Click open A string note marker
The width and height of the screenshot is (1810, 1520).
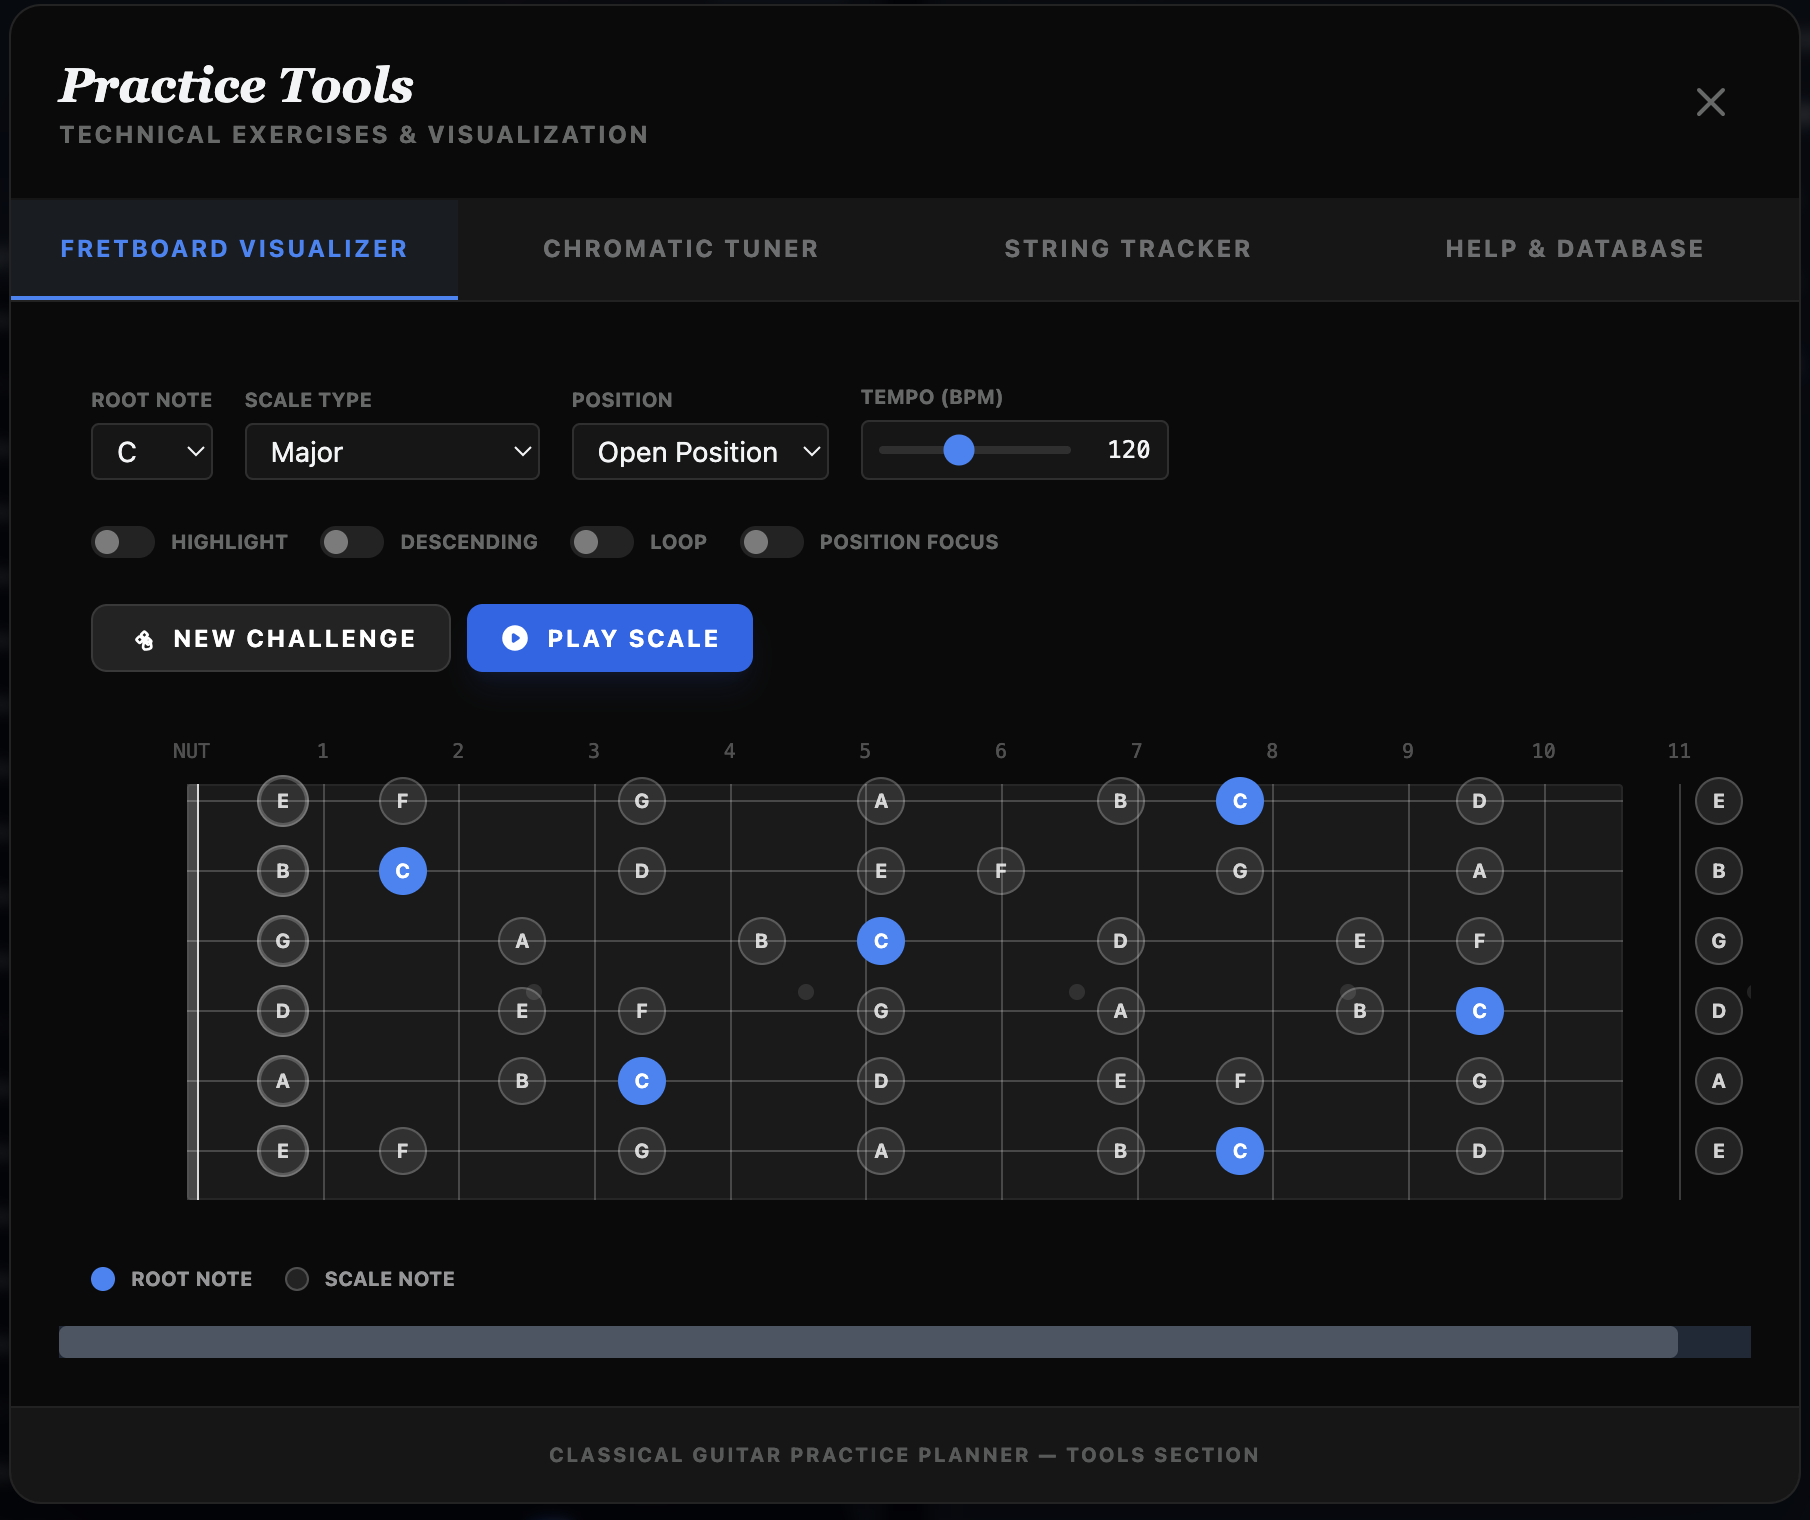(x=283, y=1081)
